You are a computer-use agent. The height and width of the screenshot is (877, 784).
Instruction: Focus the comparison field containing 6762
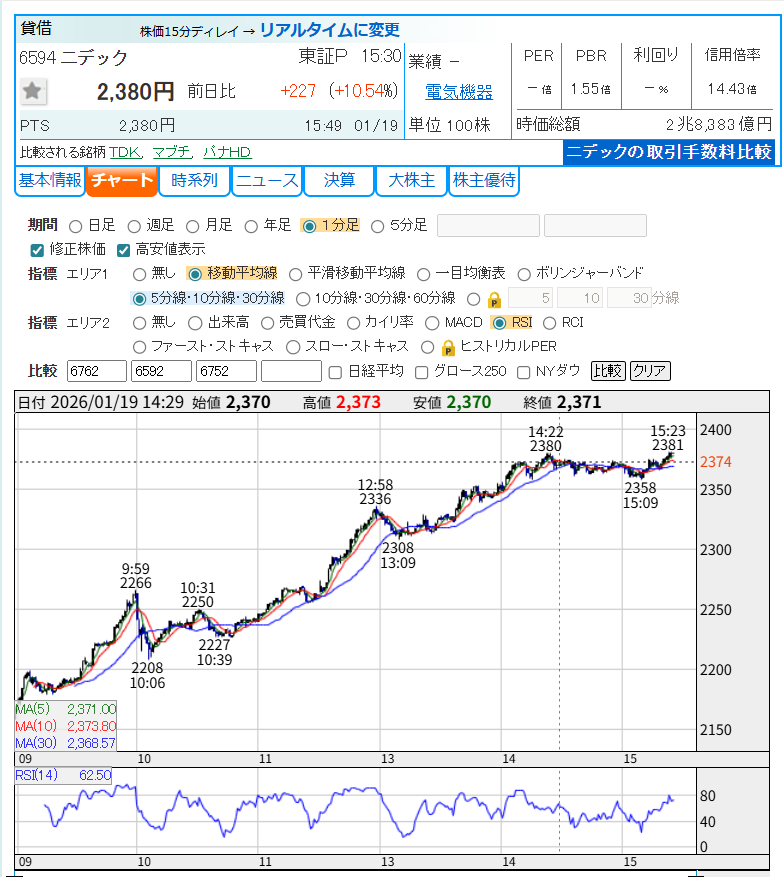(x=97, y=371)
